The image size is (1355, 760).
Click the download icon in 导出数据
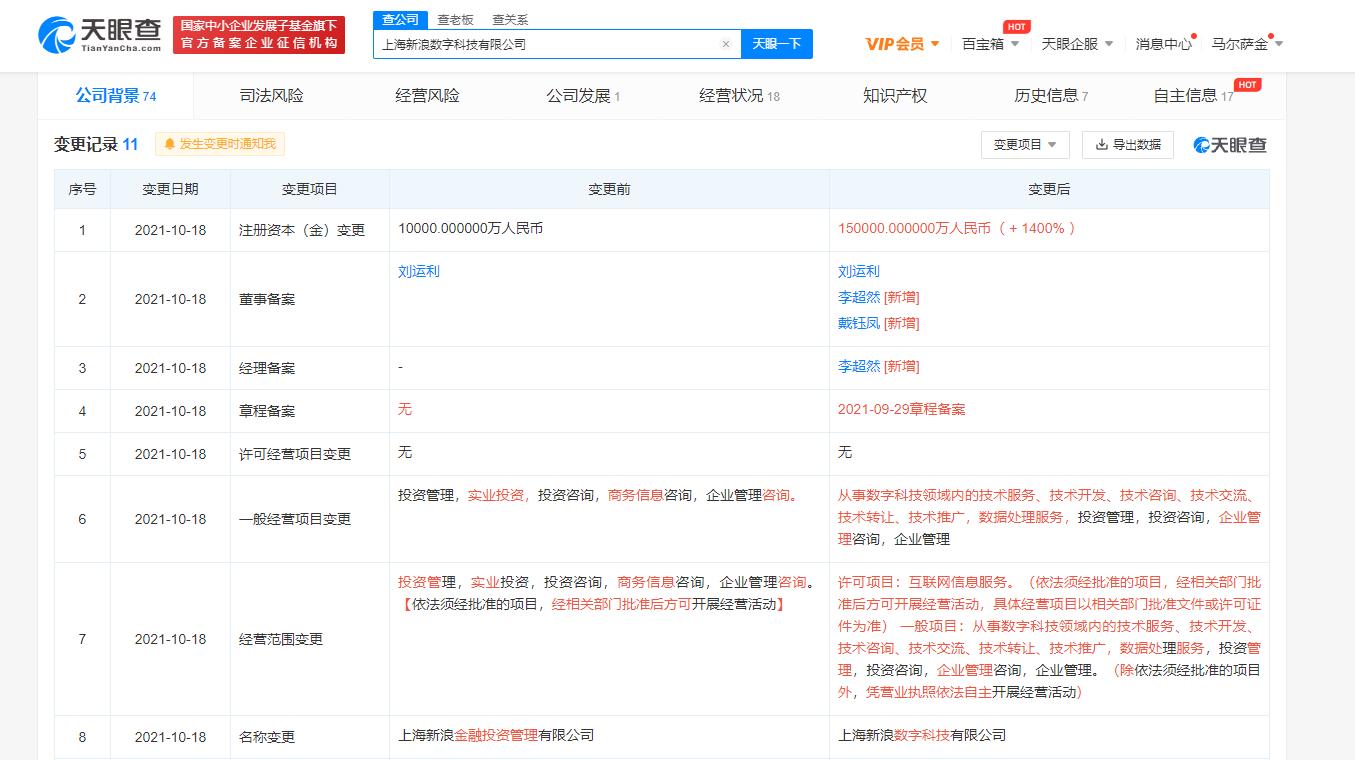pyautogui.click(x=1102, y=144)
